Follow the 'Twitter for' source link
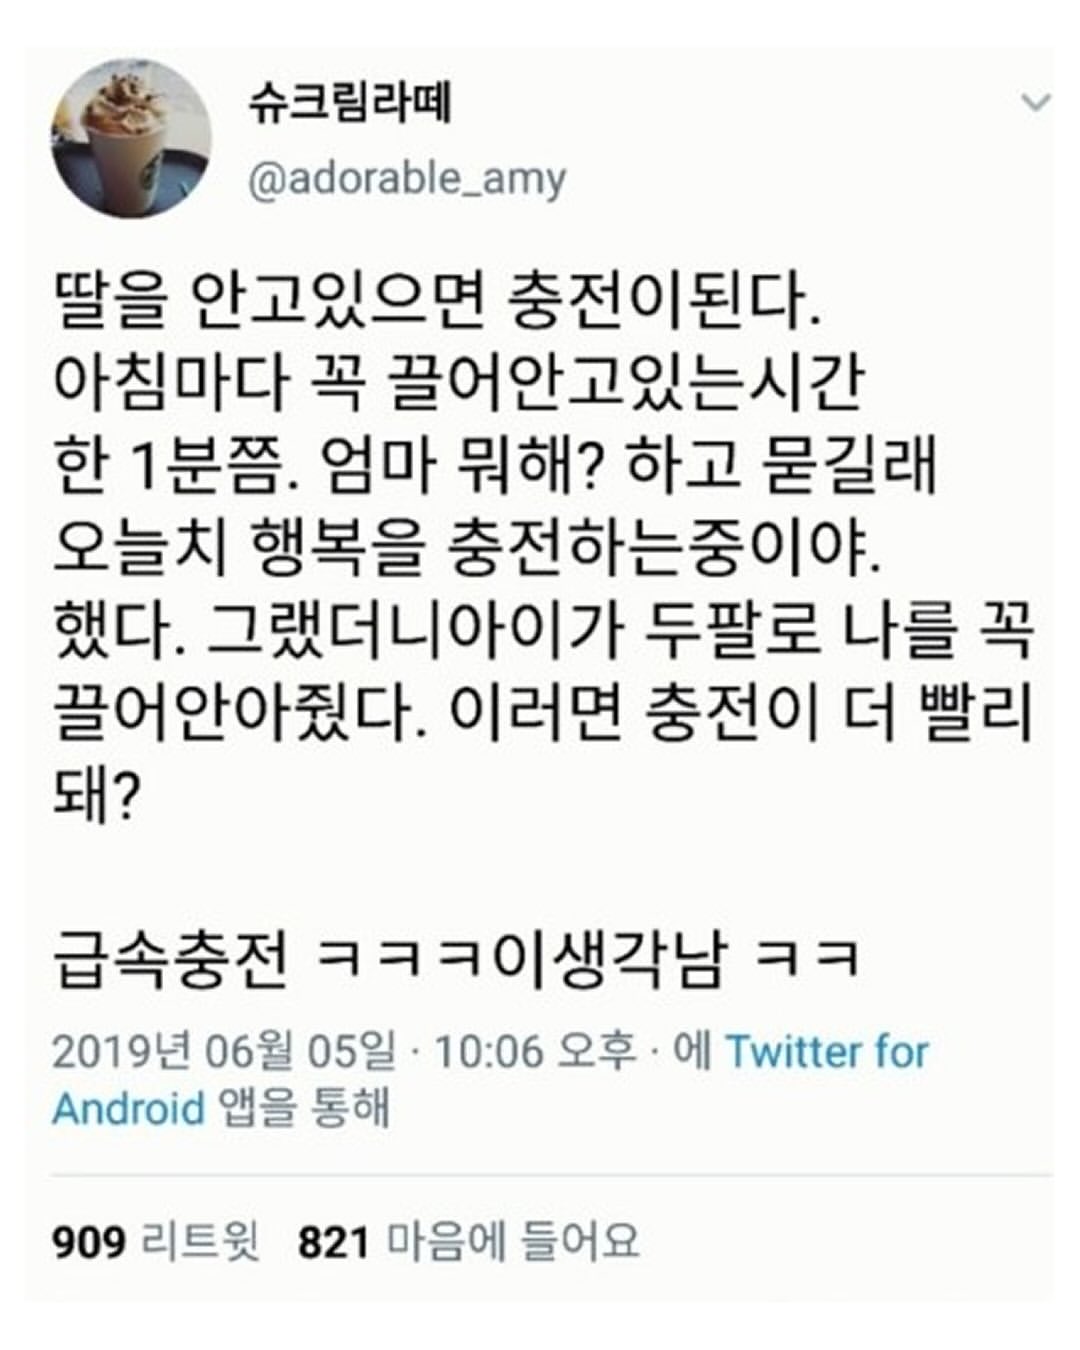The image size is (1080, 1350). (x=827, y=1052)
